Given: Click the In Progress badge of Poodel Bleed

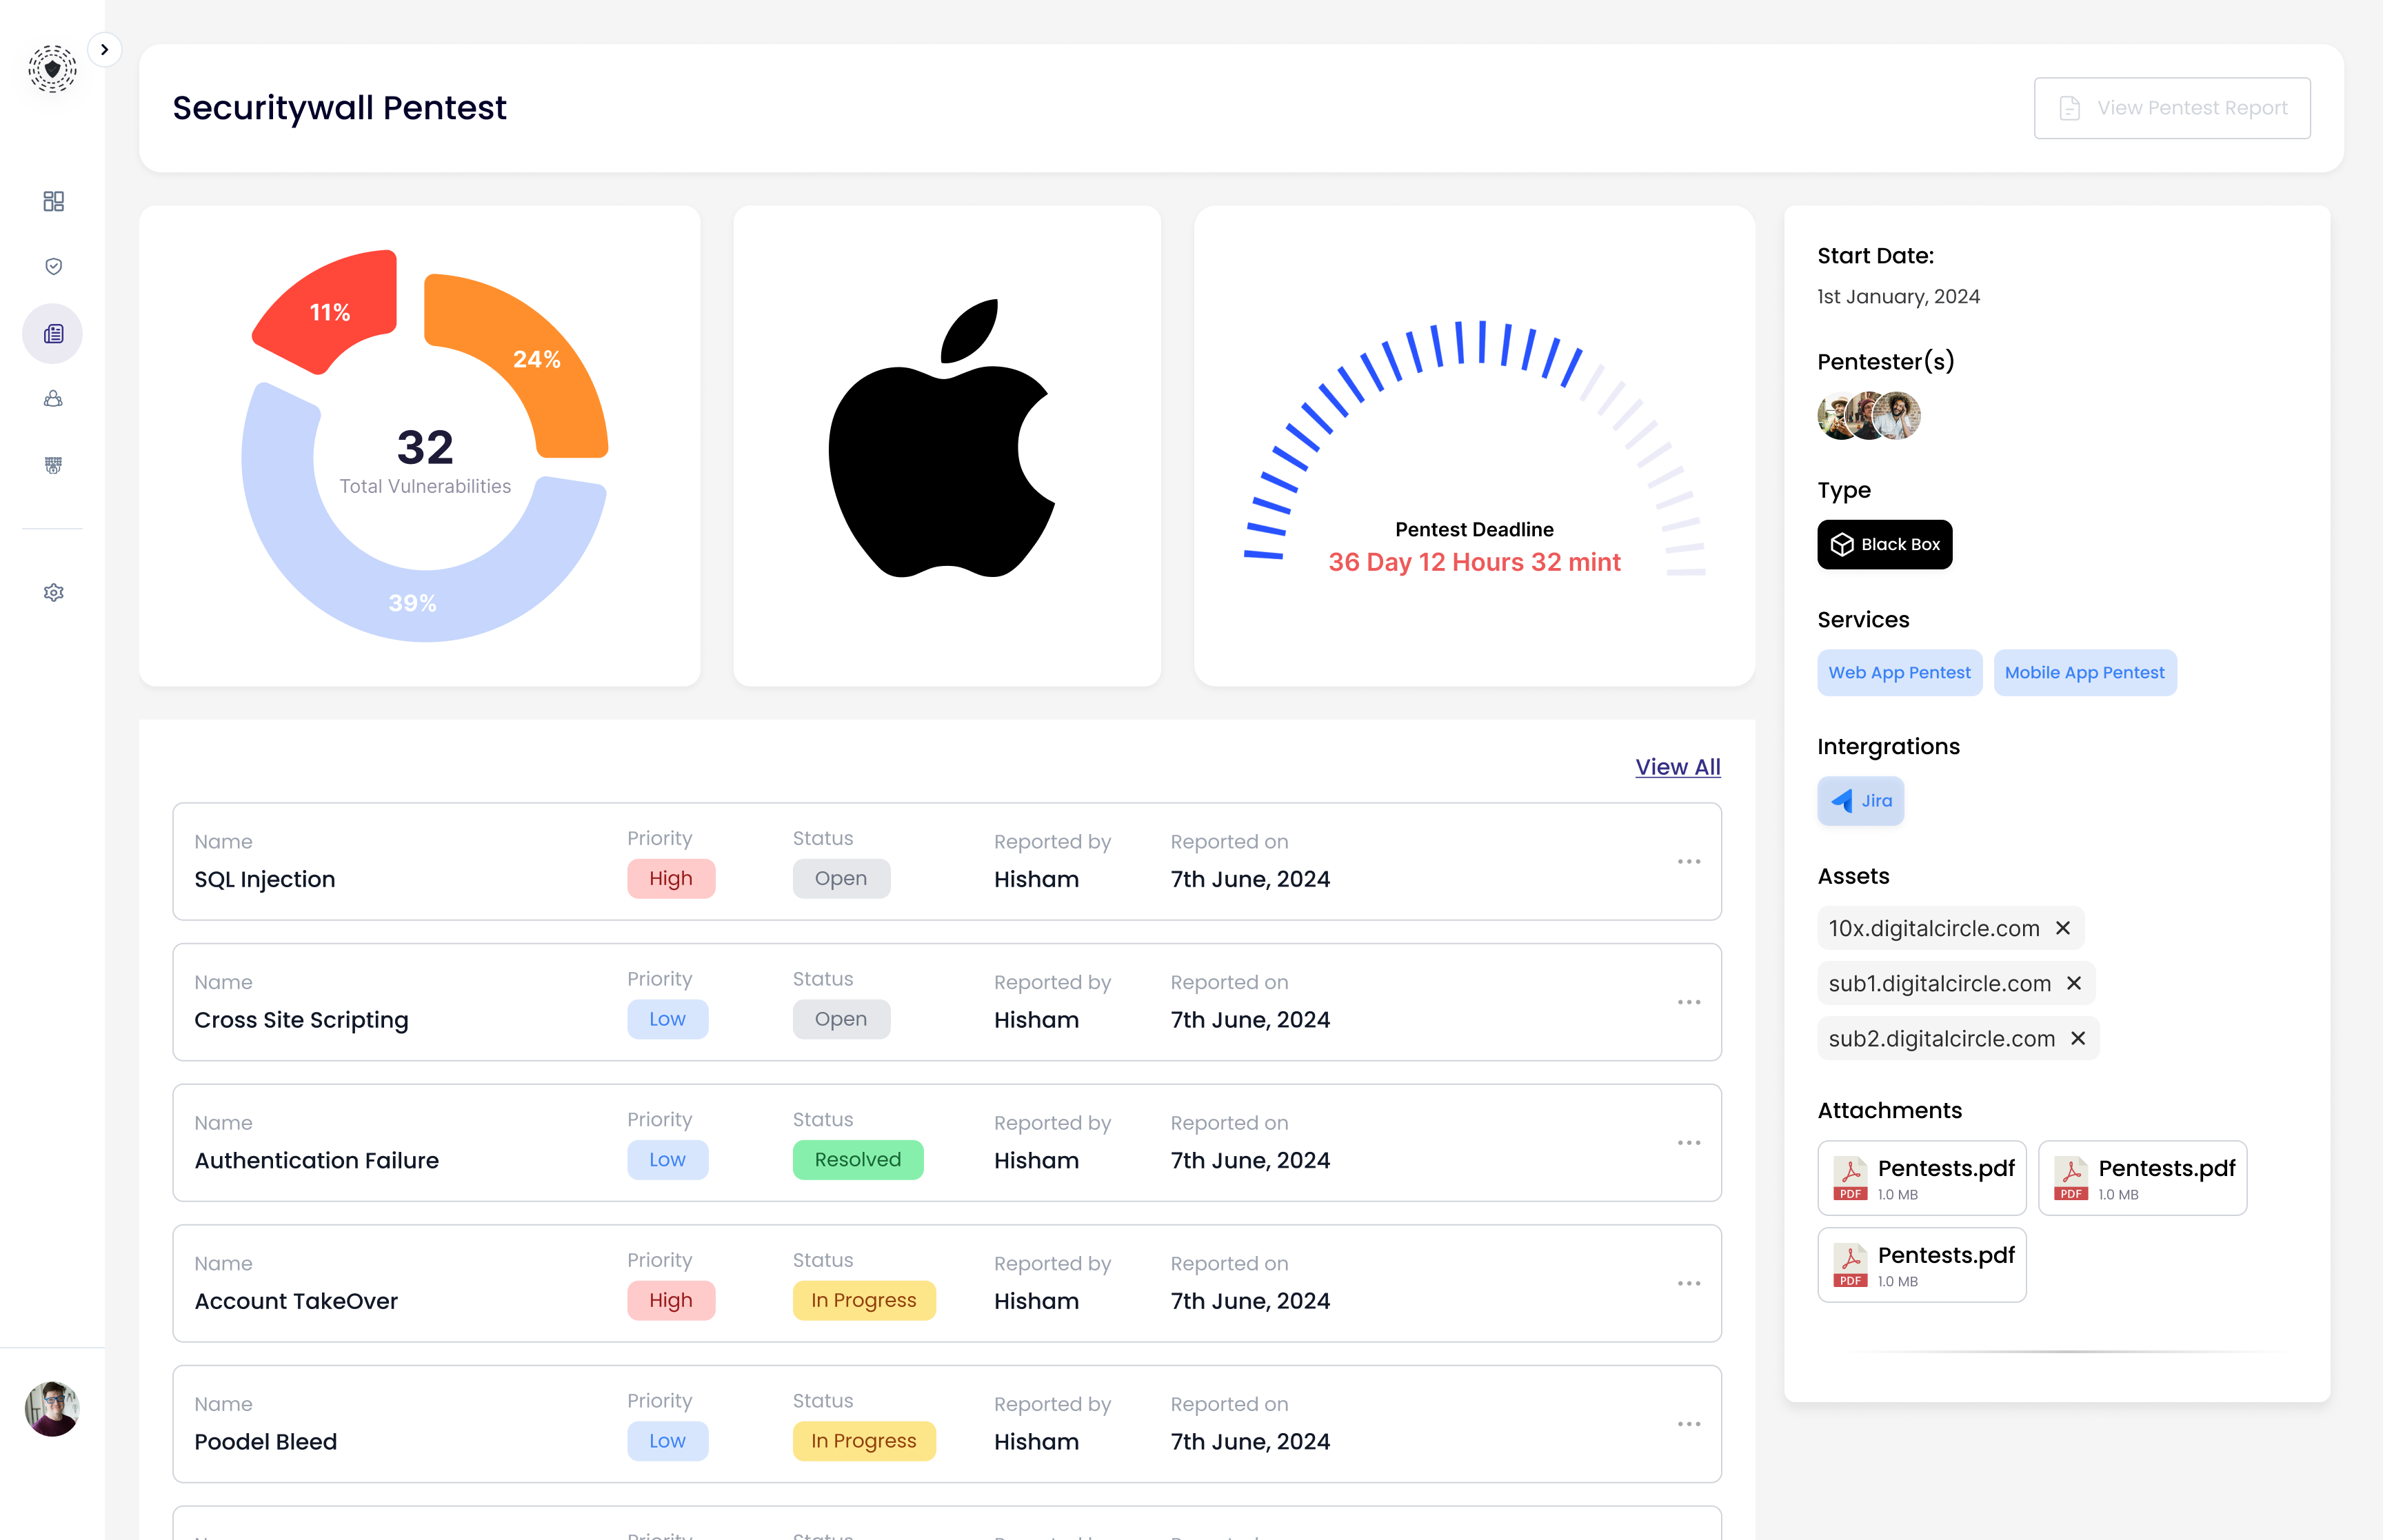Looking at the screenshot, I should pyautogui.click(x=864, y=1441).
